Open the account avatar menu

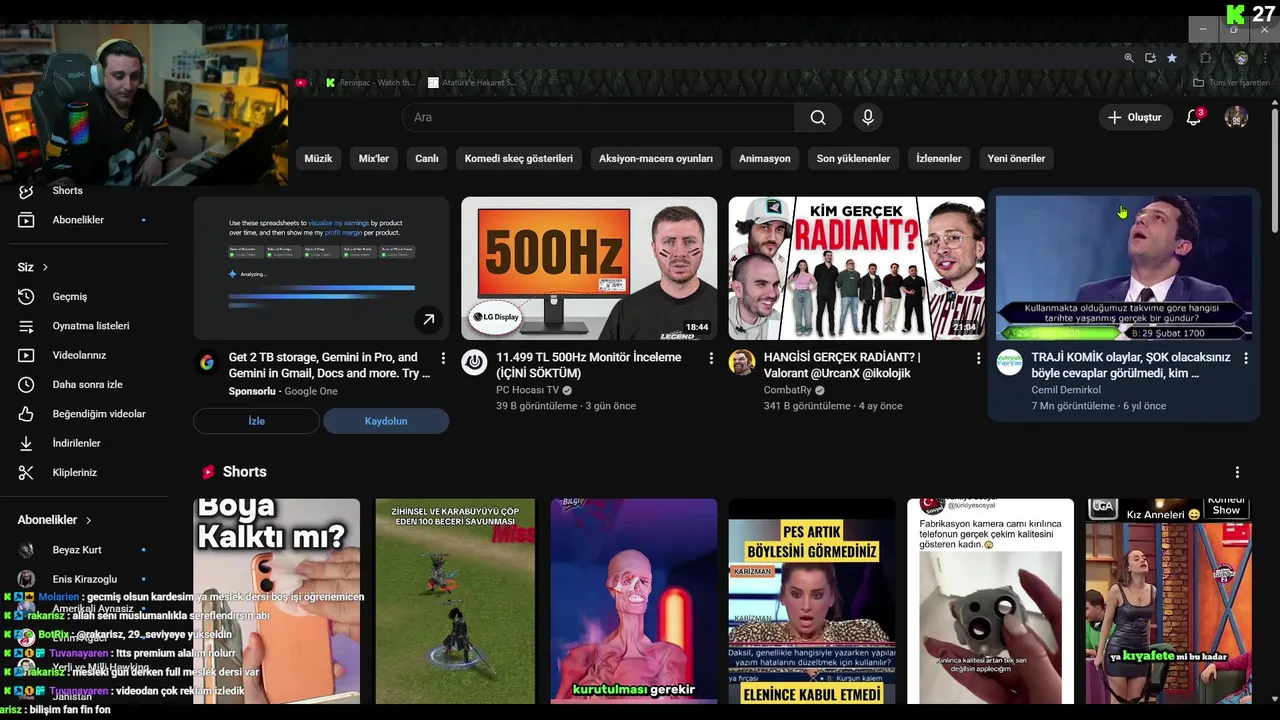click(x=1236, y=118)
